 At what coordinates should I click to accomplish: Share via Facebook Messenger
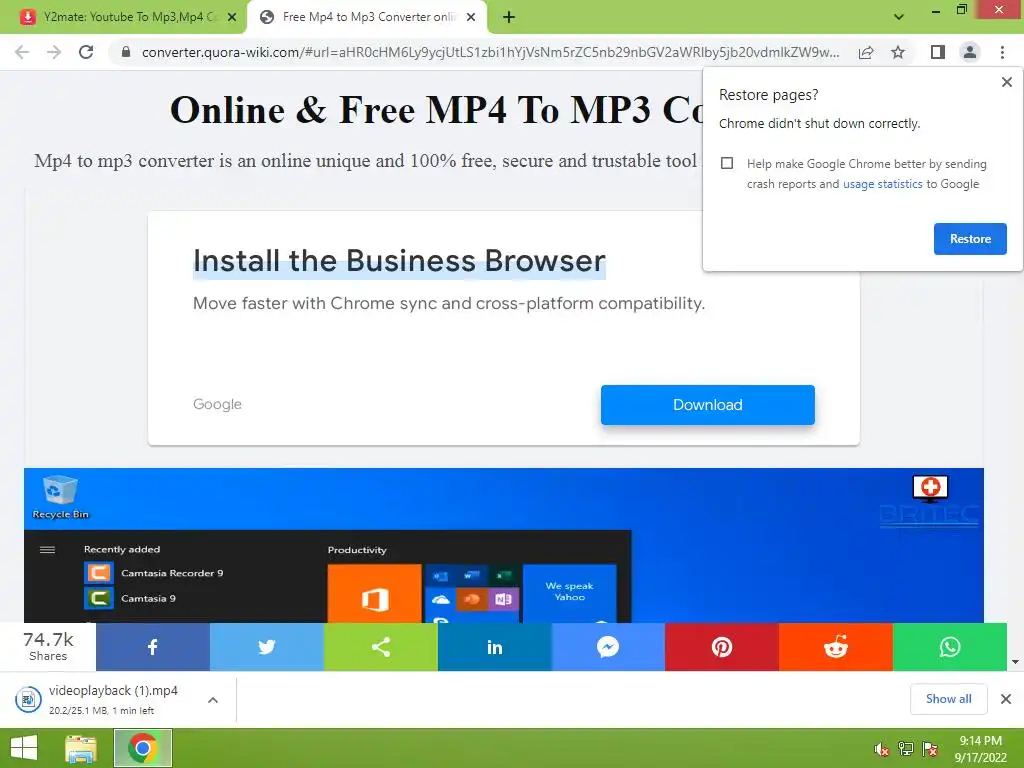(x=608, y=647)
